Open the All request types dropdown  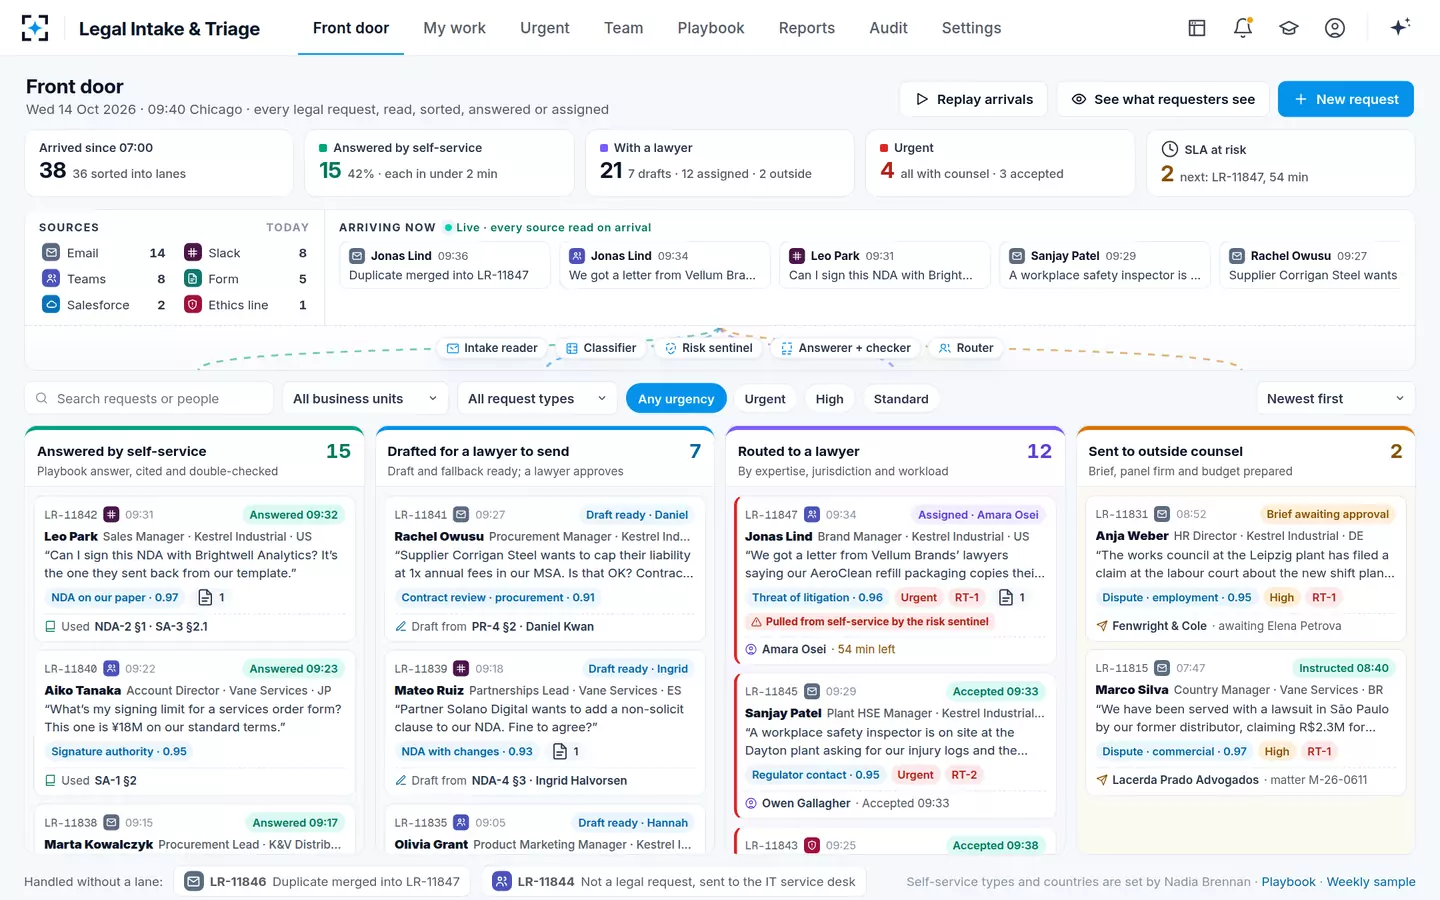tap(537, 398)
